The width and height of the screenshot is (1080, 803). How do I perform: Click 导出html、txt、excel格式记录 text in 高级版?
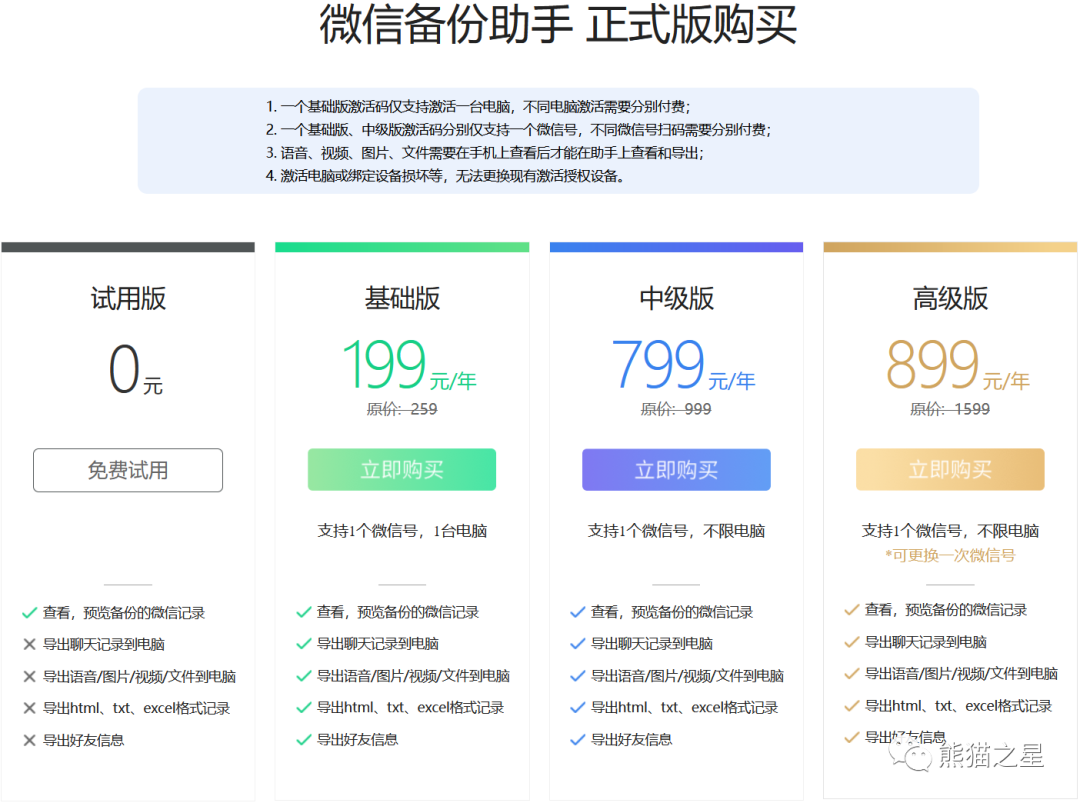click(959, 706)
